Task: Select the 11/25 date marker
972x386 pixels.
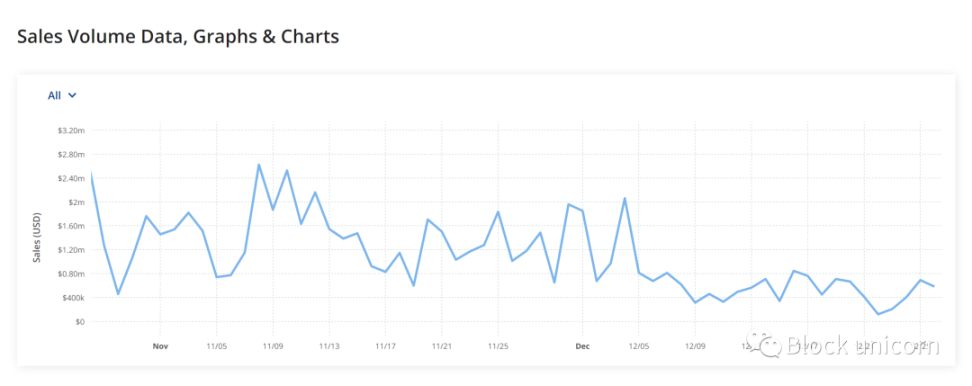Action: click(498, 346)
